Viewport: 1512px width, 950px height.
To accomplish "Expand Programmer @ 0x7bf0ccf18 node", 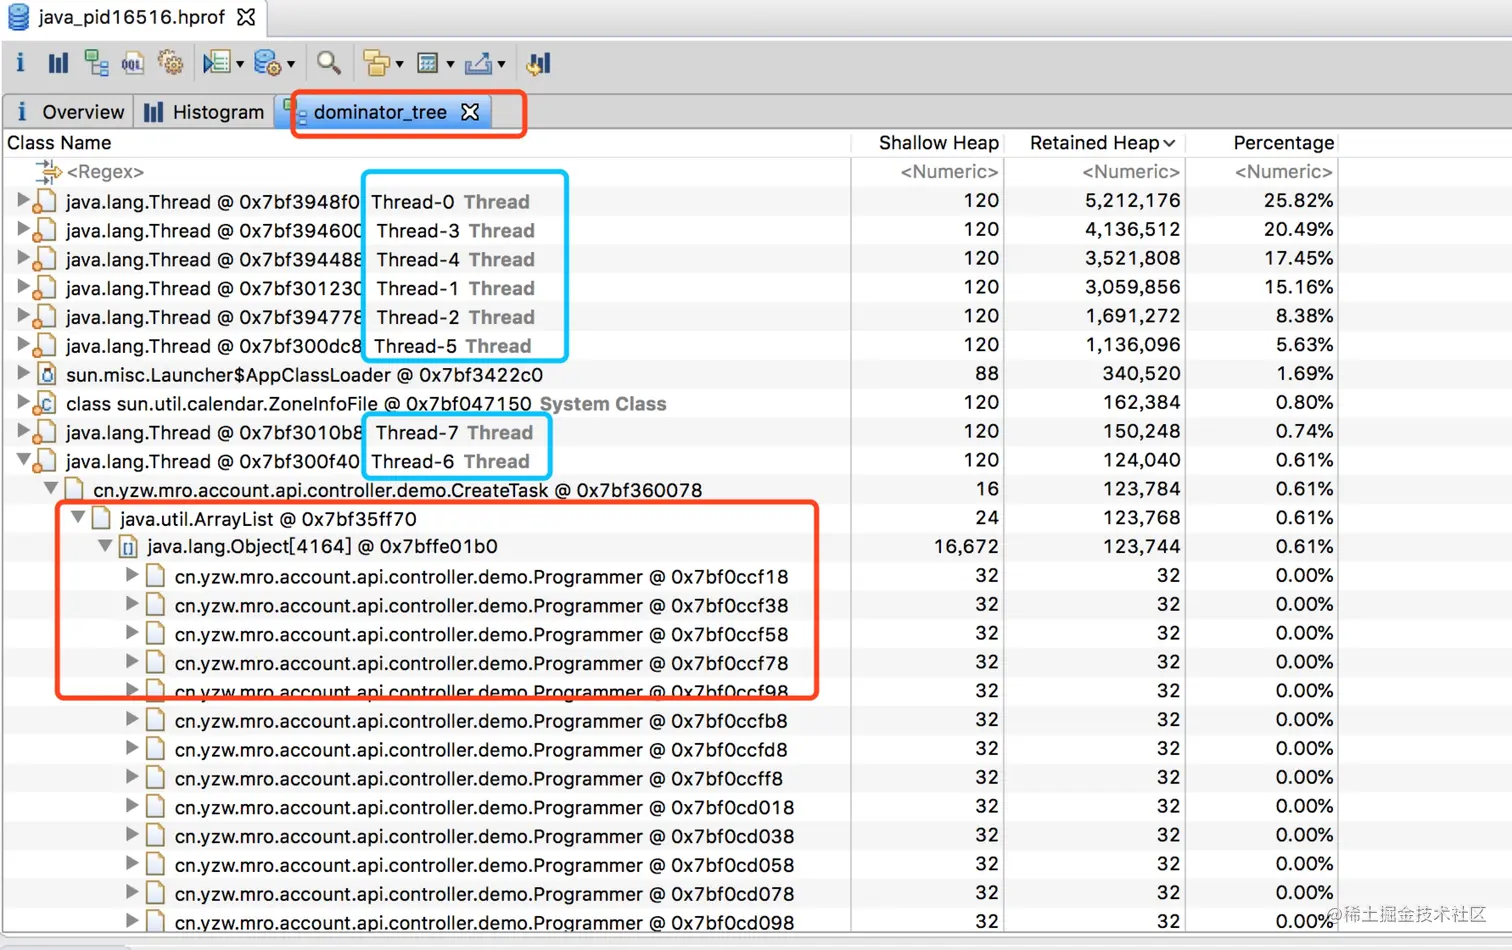I will (x=131, y=576).
